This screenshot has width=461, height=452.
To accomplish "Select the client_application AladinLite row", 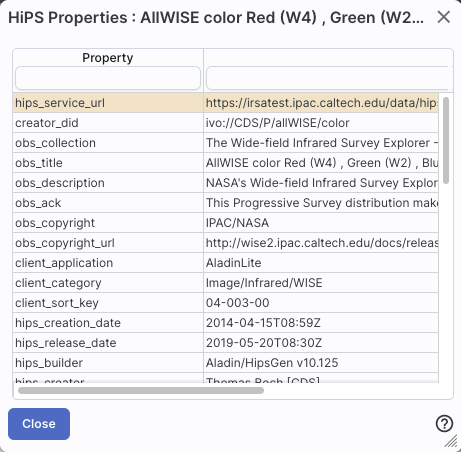I will coord(226,263).
